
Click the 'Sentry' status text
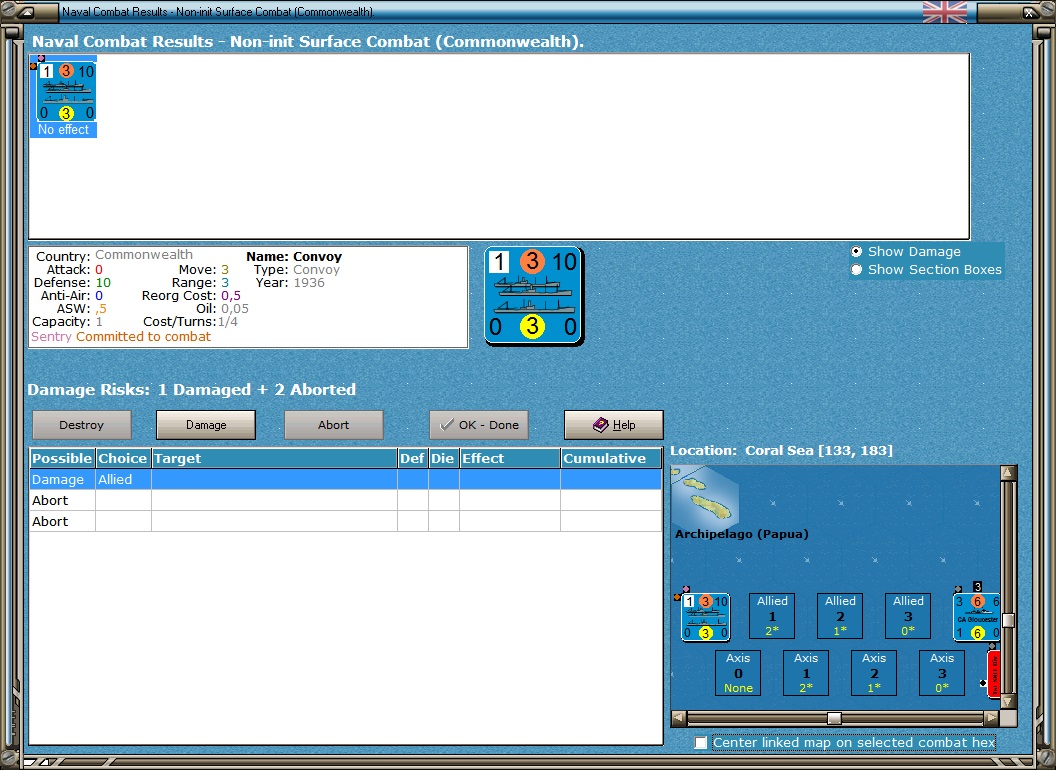[51, 336]
